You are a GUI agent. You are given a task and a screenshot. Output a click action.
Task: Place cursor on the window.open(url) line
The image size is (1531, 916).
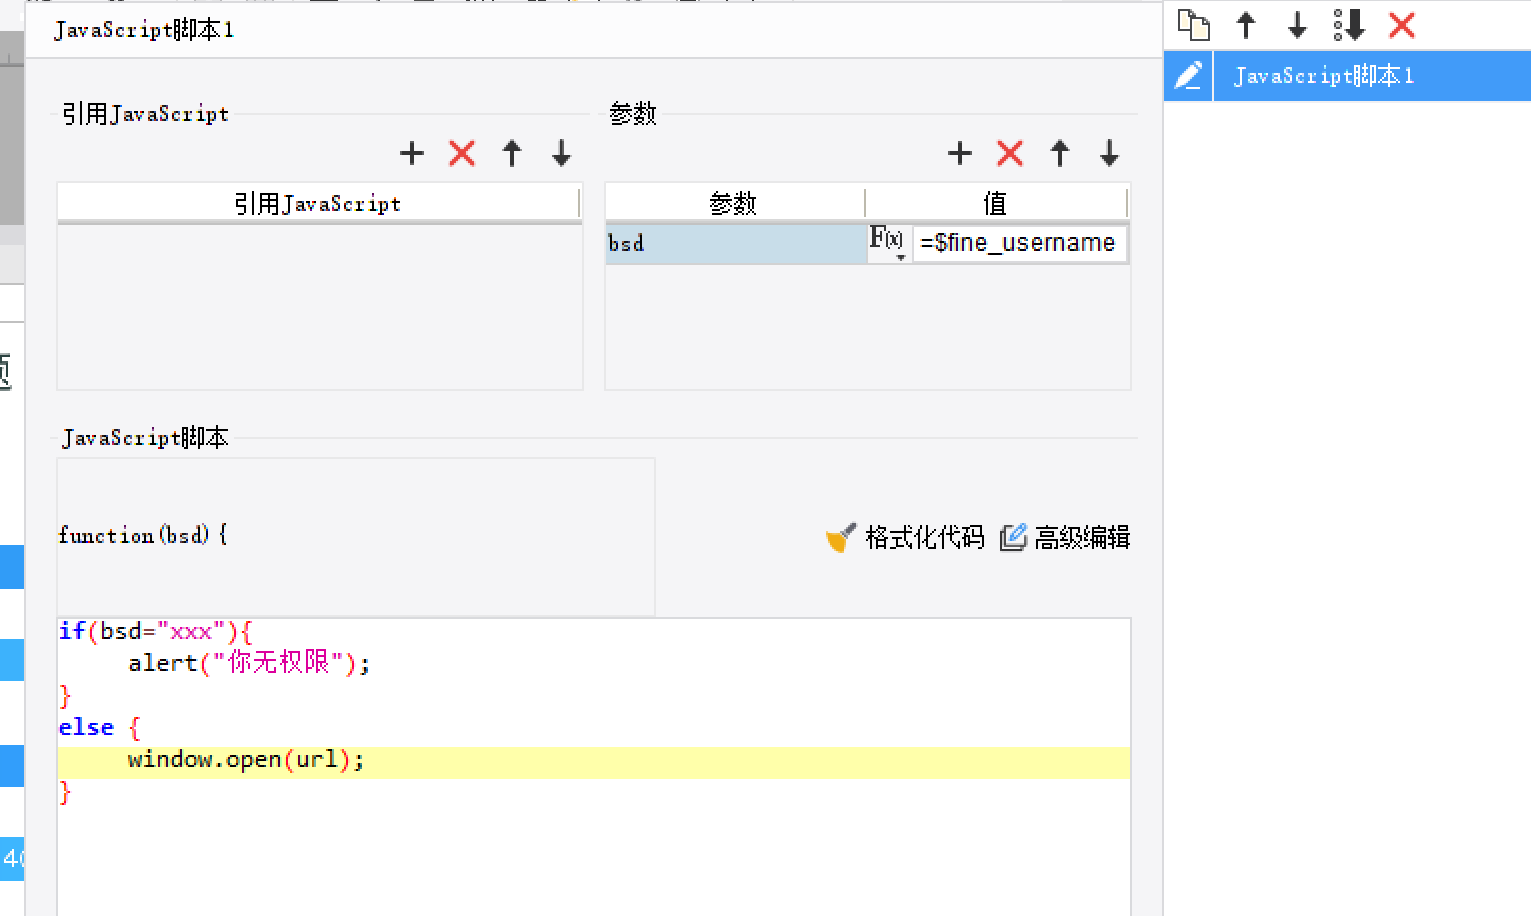(x=594, y=760)
